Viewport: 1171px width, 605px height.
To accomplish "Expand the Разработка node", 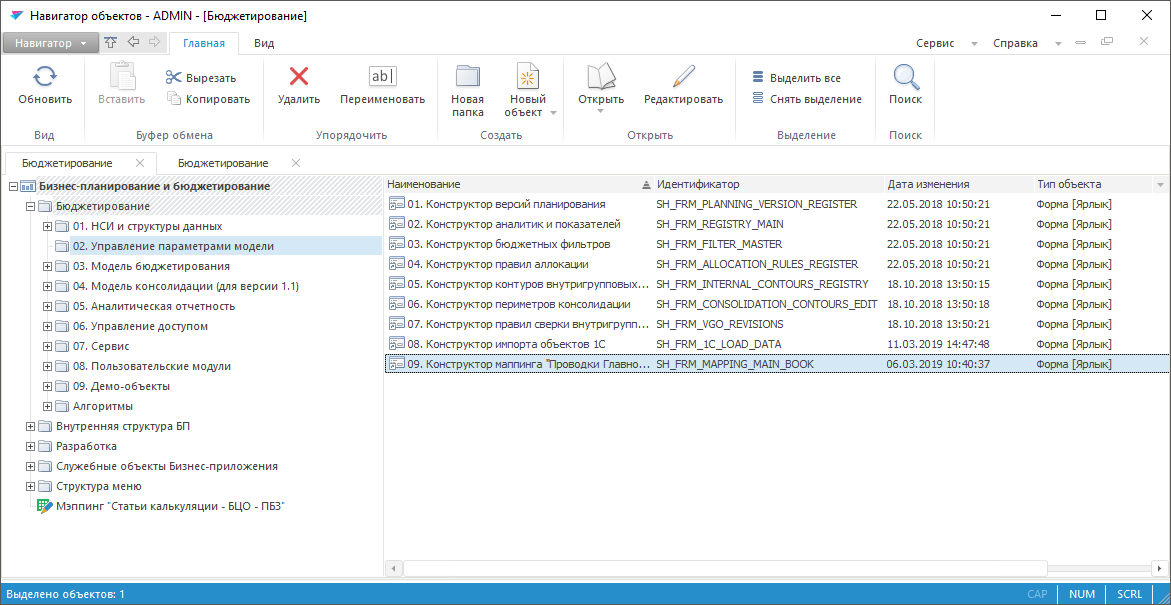I will [30, 447].
